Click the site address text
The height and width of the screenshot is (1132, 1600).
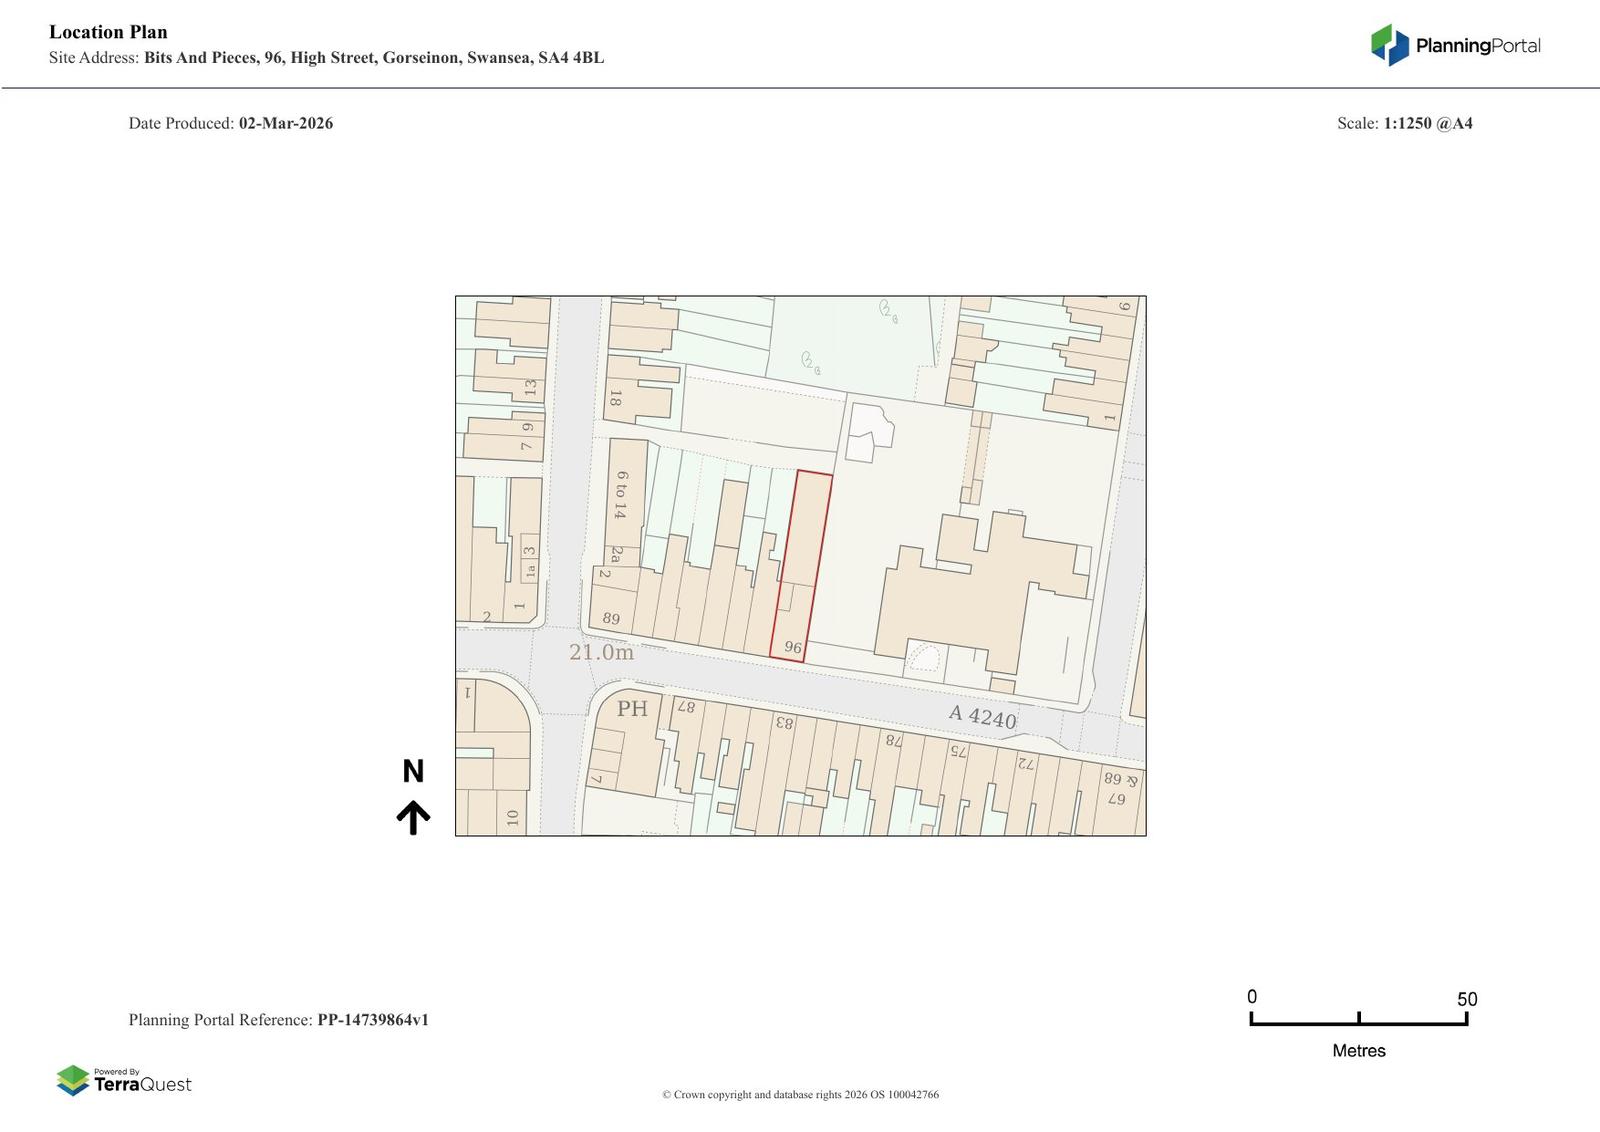(x=373, y=58)
